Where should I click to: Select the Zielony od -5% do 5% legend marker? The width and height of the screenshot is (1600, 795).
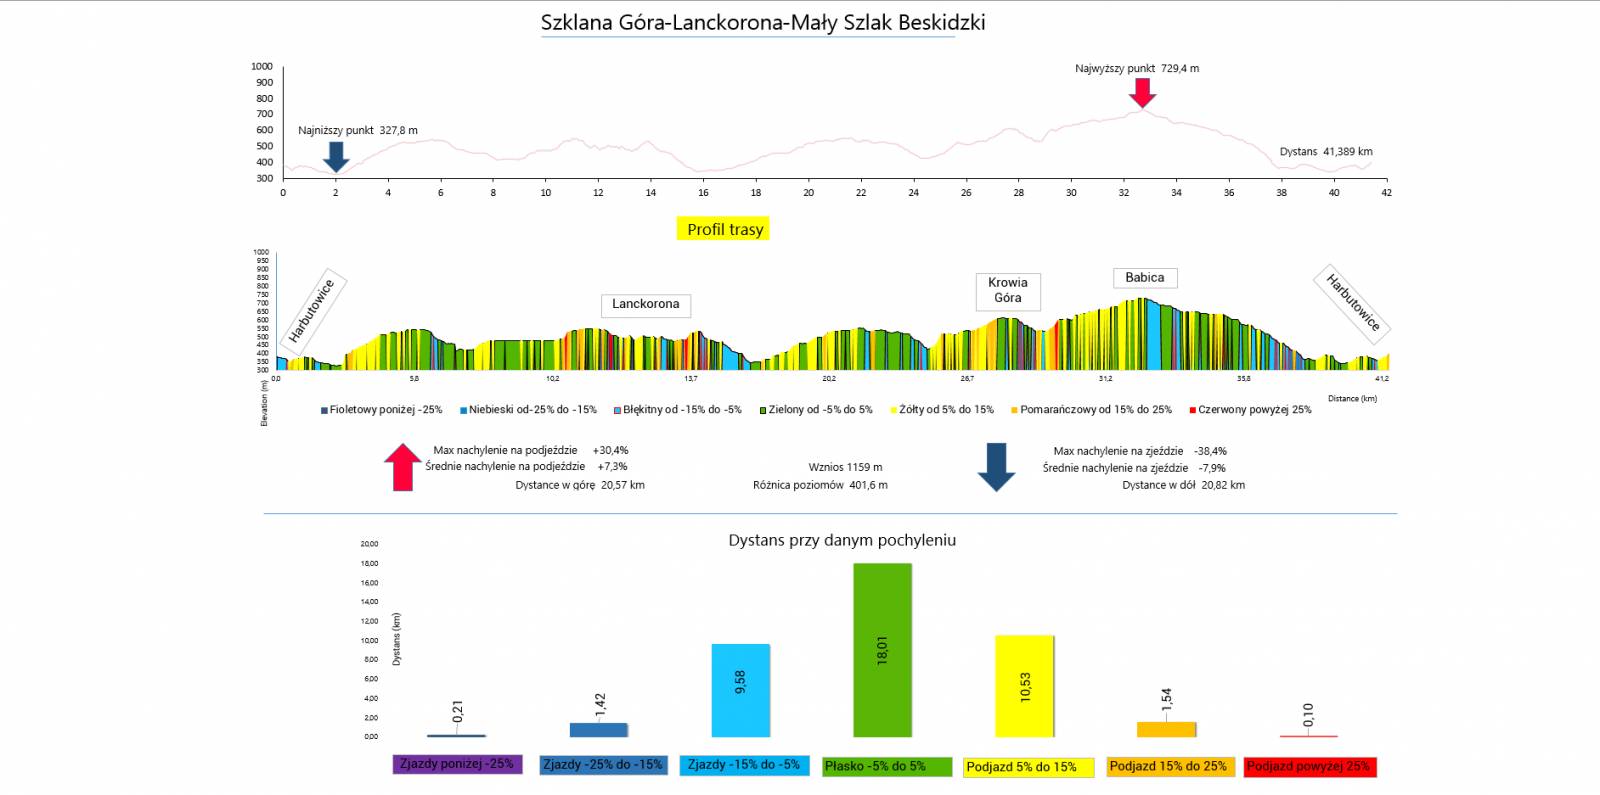pos(763,410)
